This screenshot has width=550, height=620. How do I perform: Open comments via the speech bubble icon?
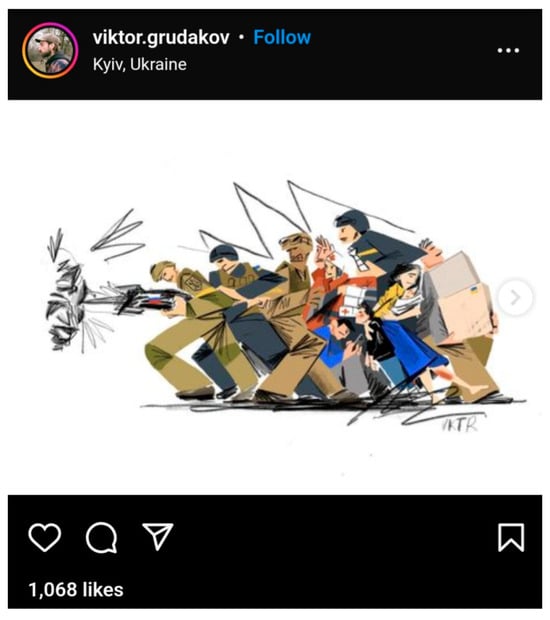(x=102, y=537)
